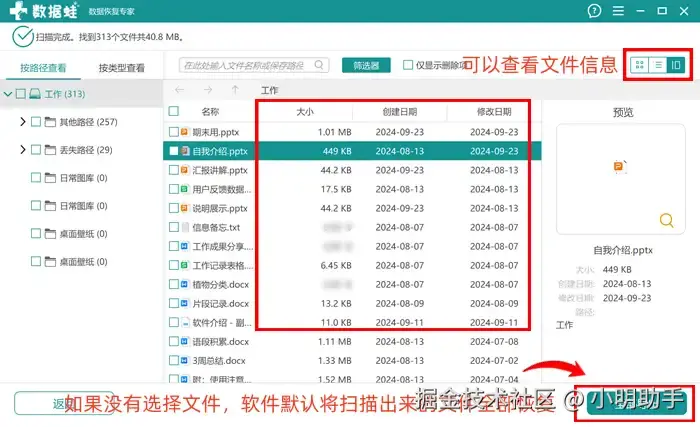Enable 仅显示删除项 checkbox
Viewport: 700px width, 427px height.
(408, 65)
